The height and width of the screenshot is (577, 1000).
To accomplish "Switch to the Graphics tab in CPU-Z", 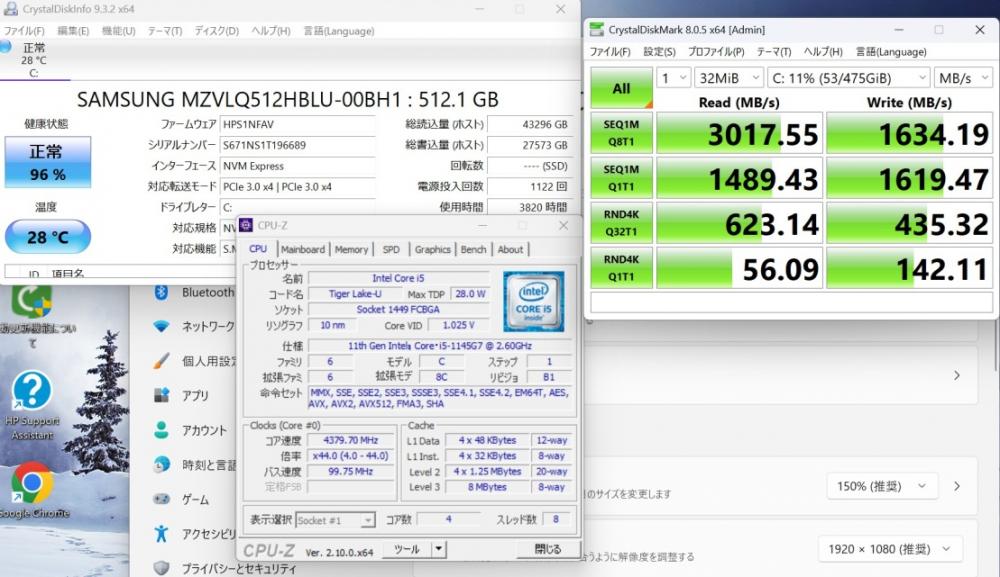I will click(x=432, y=249).
